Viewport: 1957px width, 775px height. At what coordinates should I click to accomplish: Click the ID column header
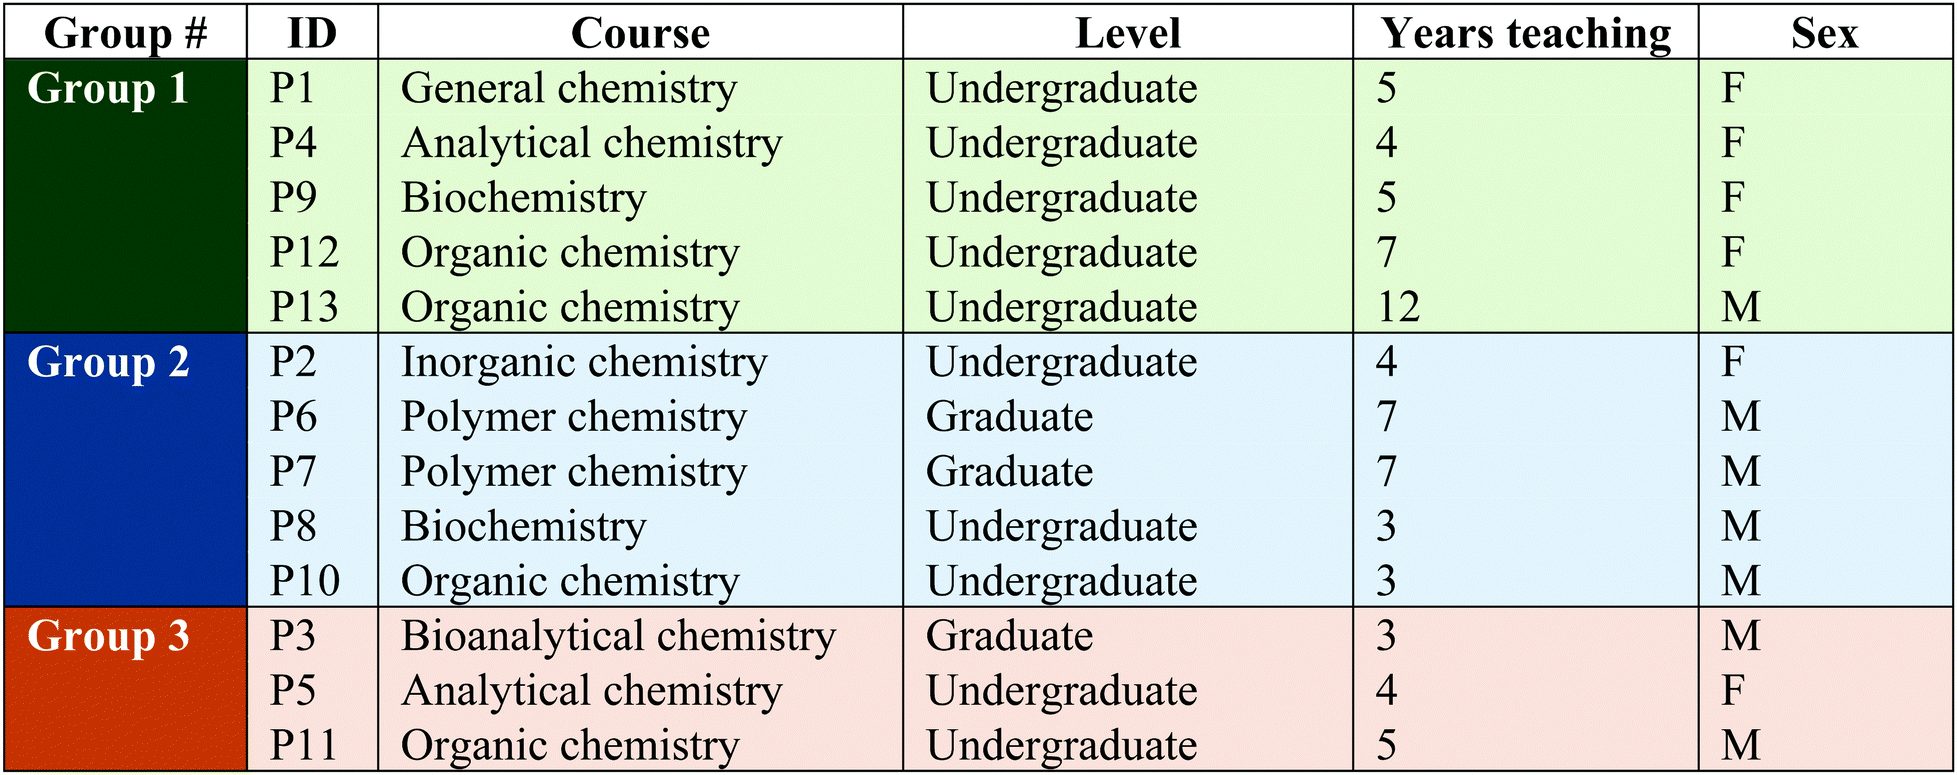(312, 32)
